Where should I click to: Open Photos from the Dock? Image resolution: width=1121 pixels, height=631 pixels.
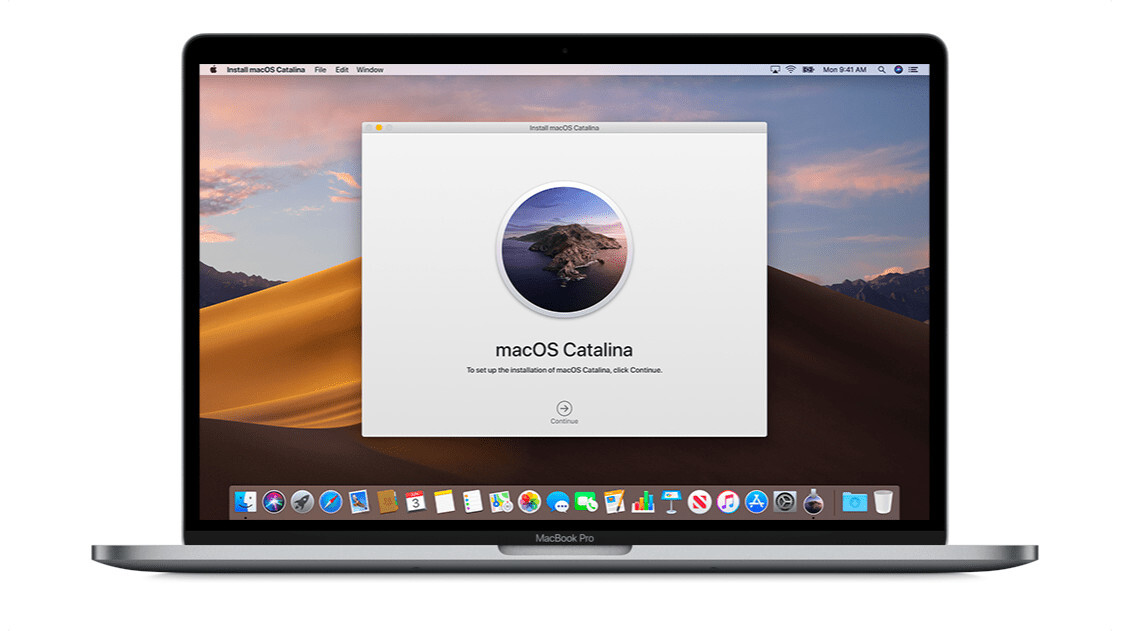click(528, 498)
